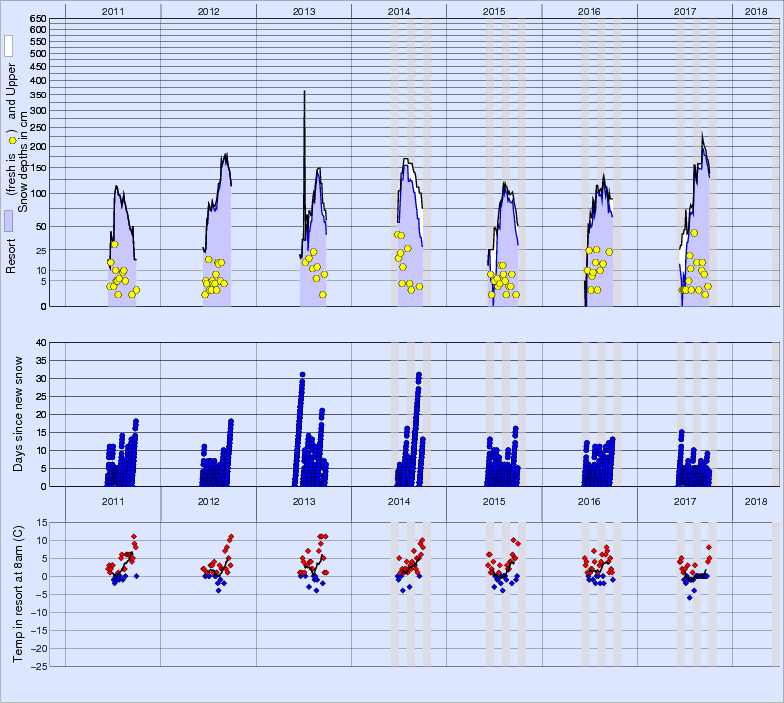Click the 2013 snow depth spike peak

[304, 91]
